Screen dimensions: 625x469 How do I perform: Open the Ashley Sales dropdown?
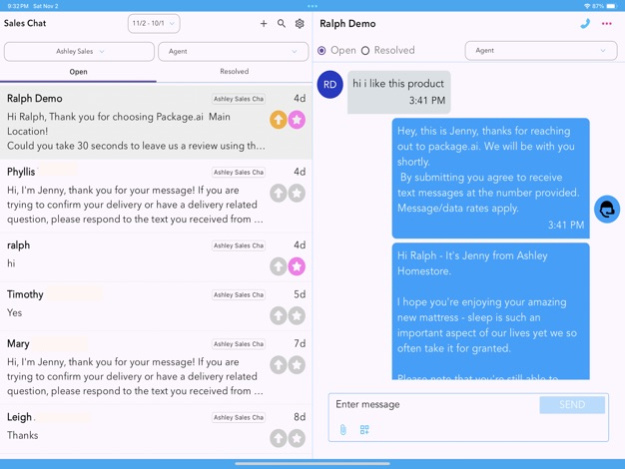tap(80, 51)
